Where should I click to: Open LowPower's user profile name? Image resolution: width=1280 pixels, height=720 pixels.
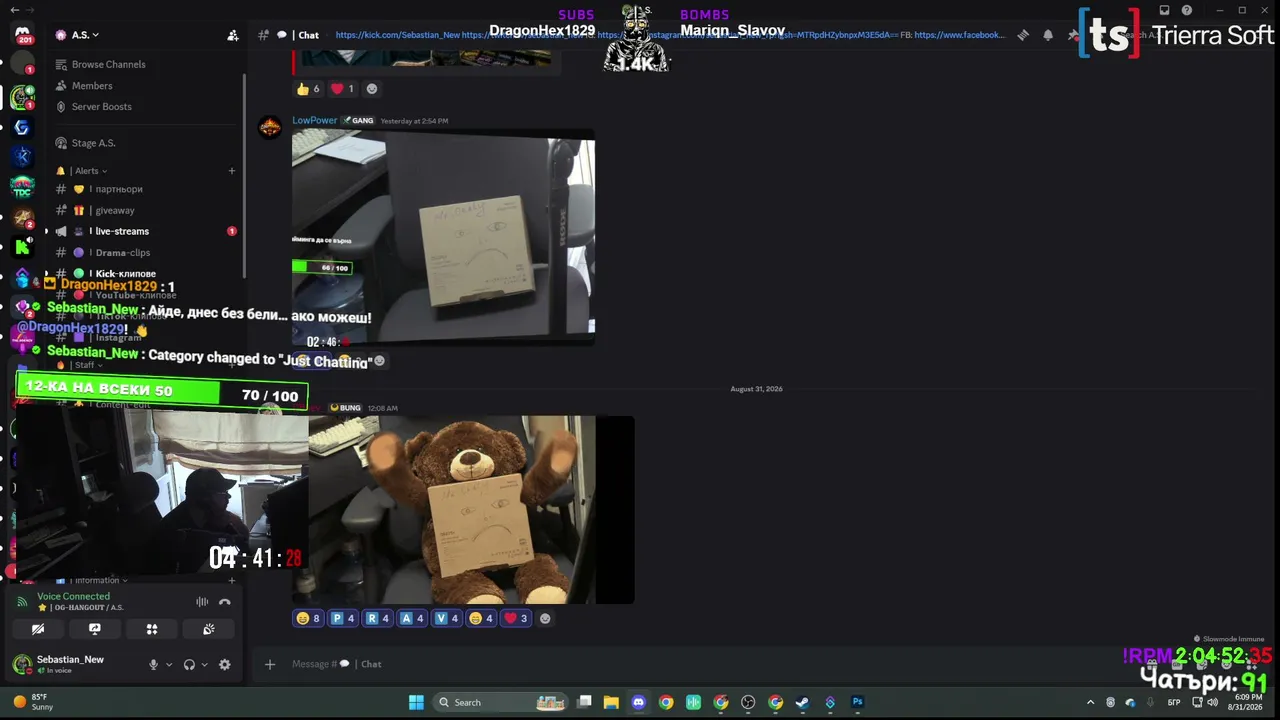click(315, 121)
